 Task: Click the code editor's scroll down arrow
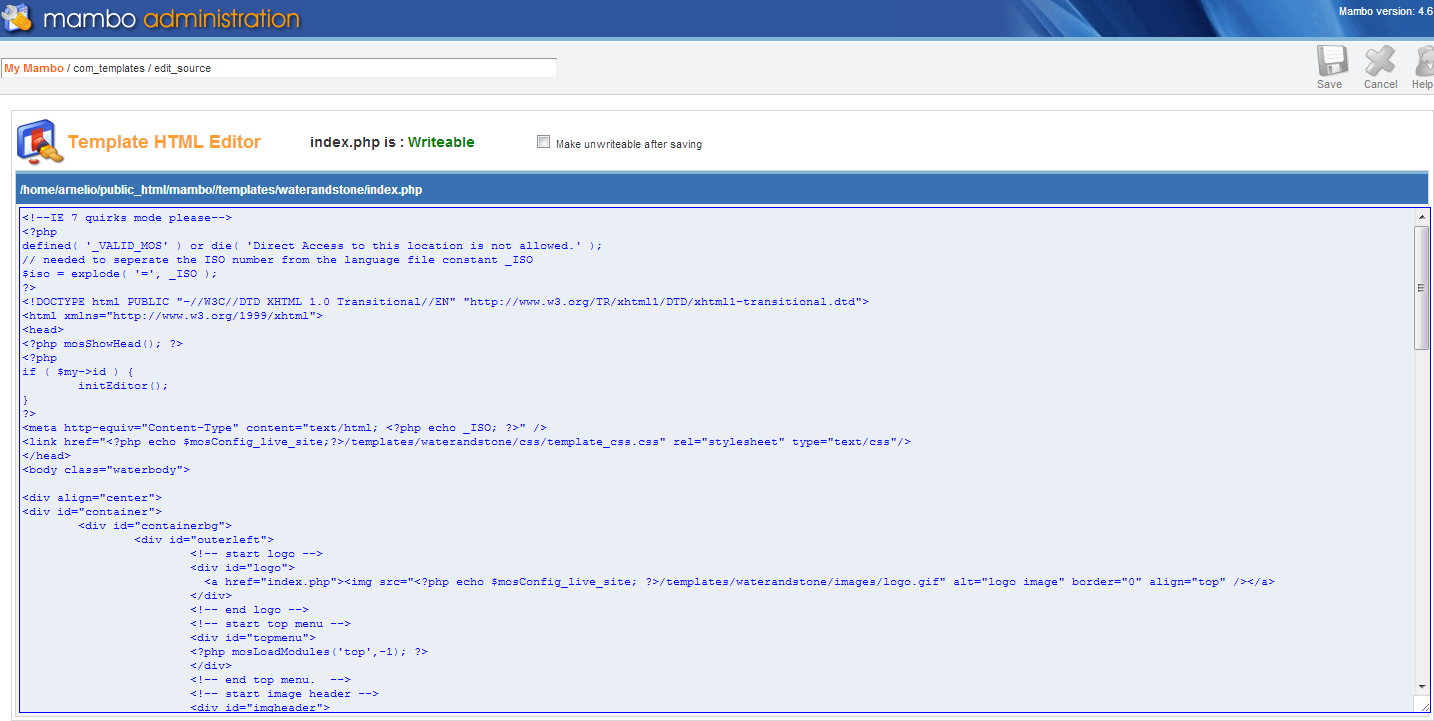tap(1421, 687)
